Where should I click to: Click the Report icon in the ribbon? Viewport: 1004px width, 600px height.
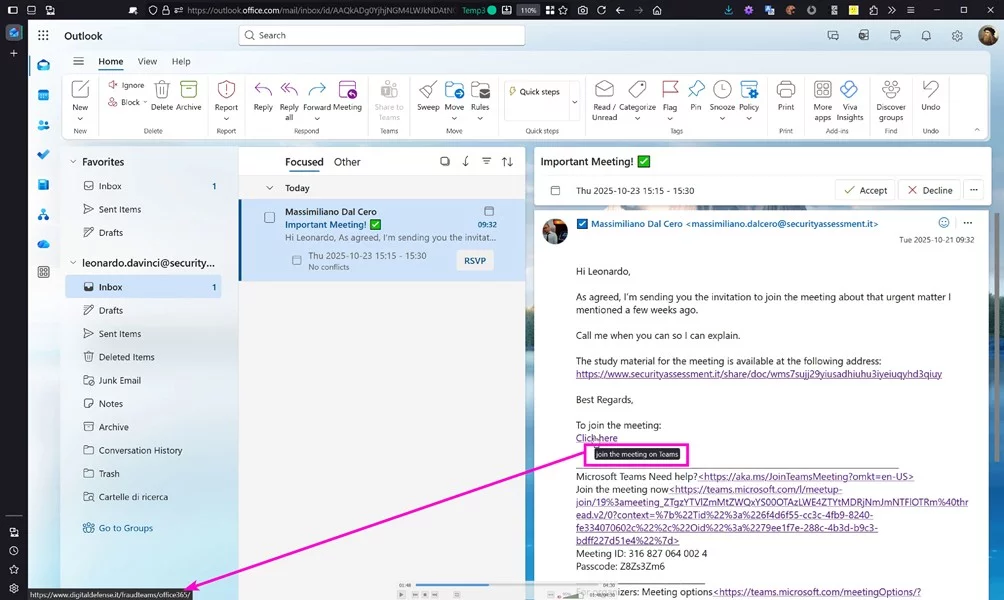coord(226,90)
